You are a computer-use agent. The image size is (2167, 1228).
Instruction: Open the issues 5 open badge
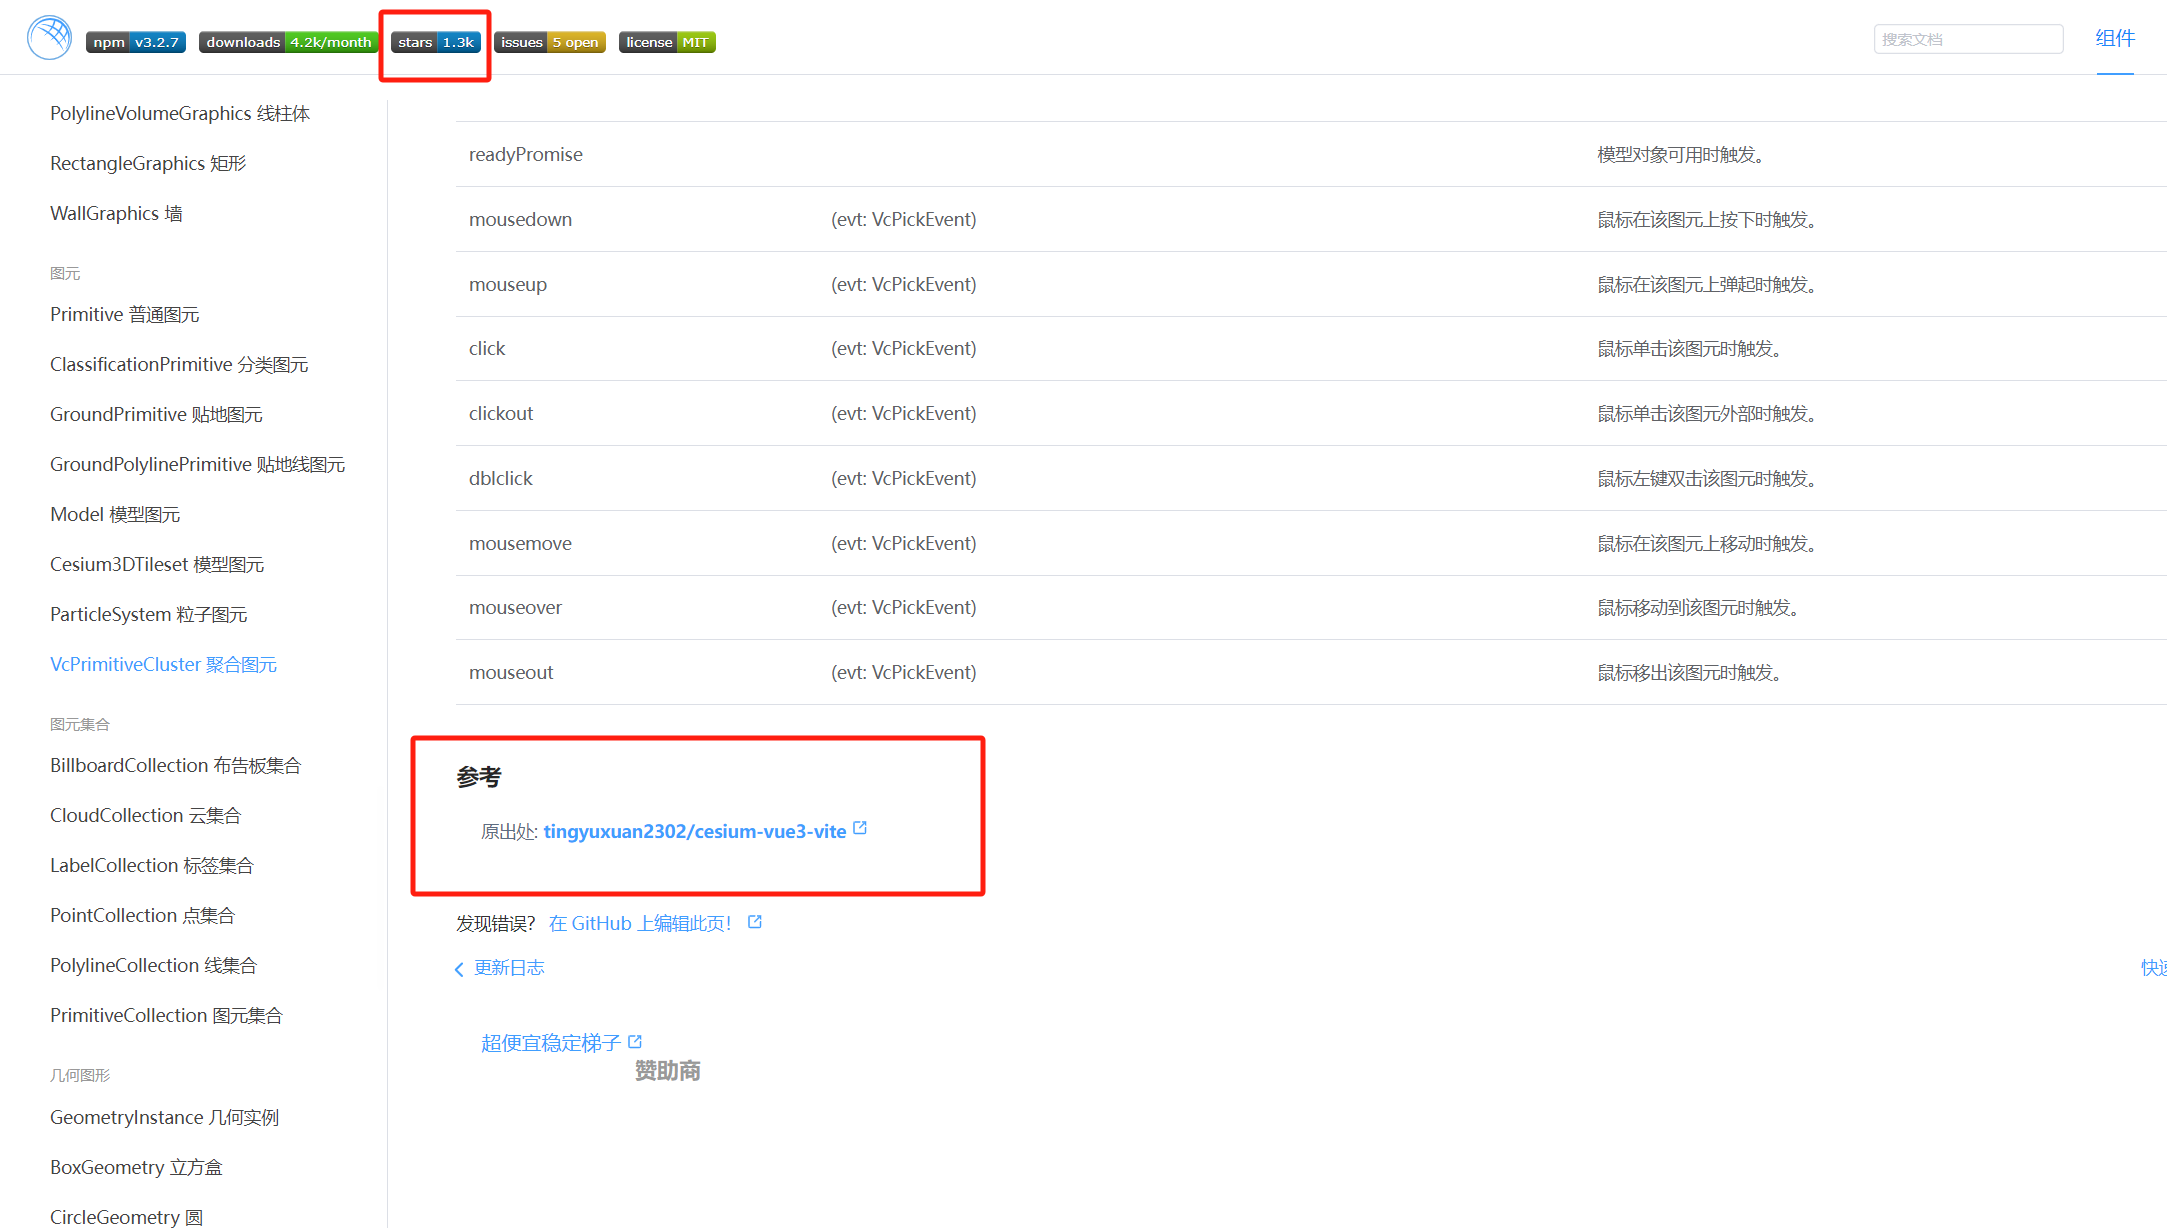(x=549, y=42)
